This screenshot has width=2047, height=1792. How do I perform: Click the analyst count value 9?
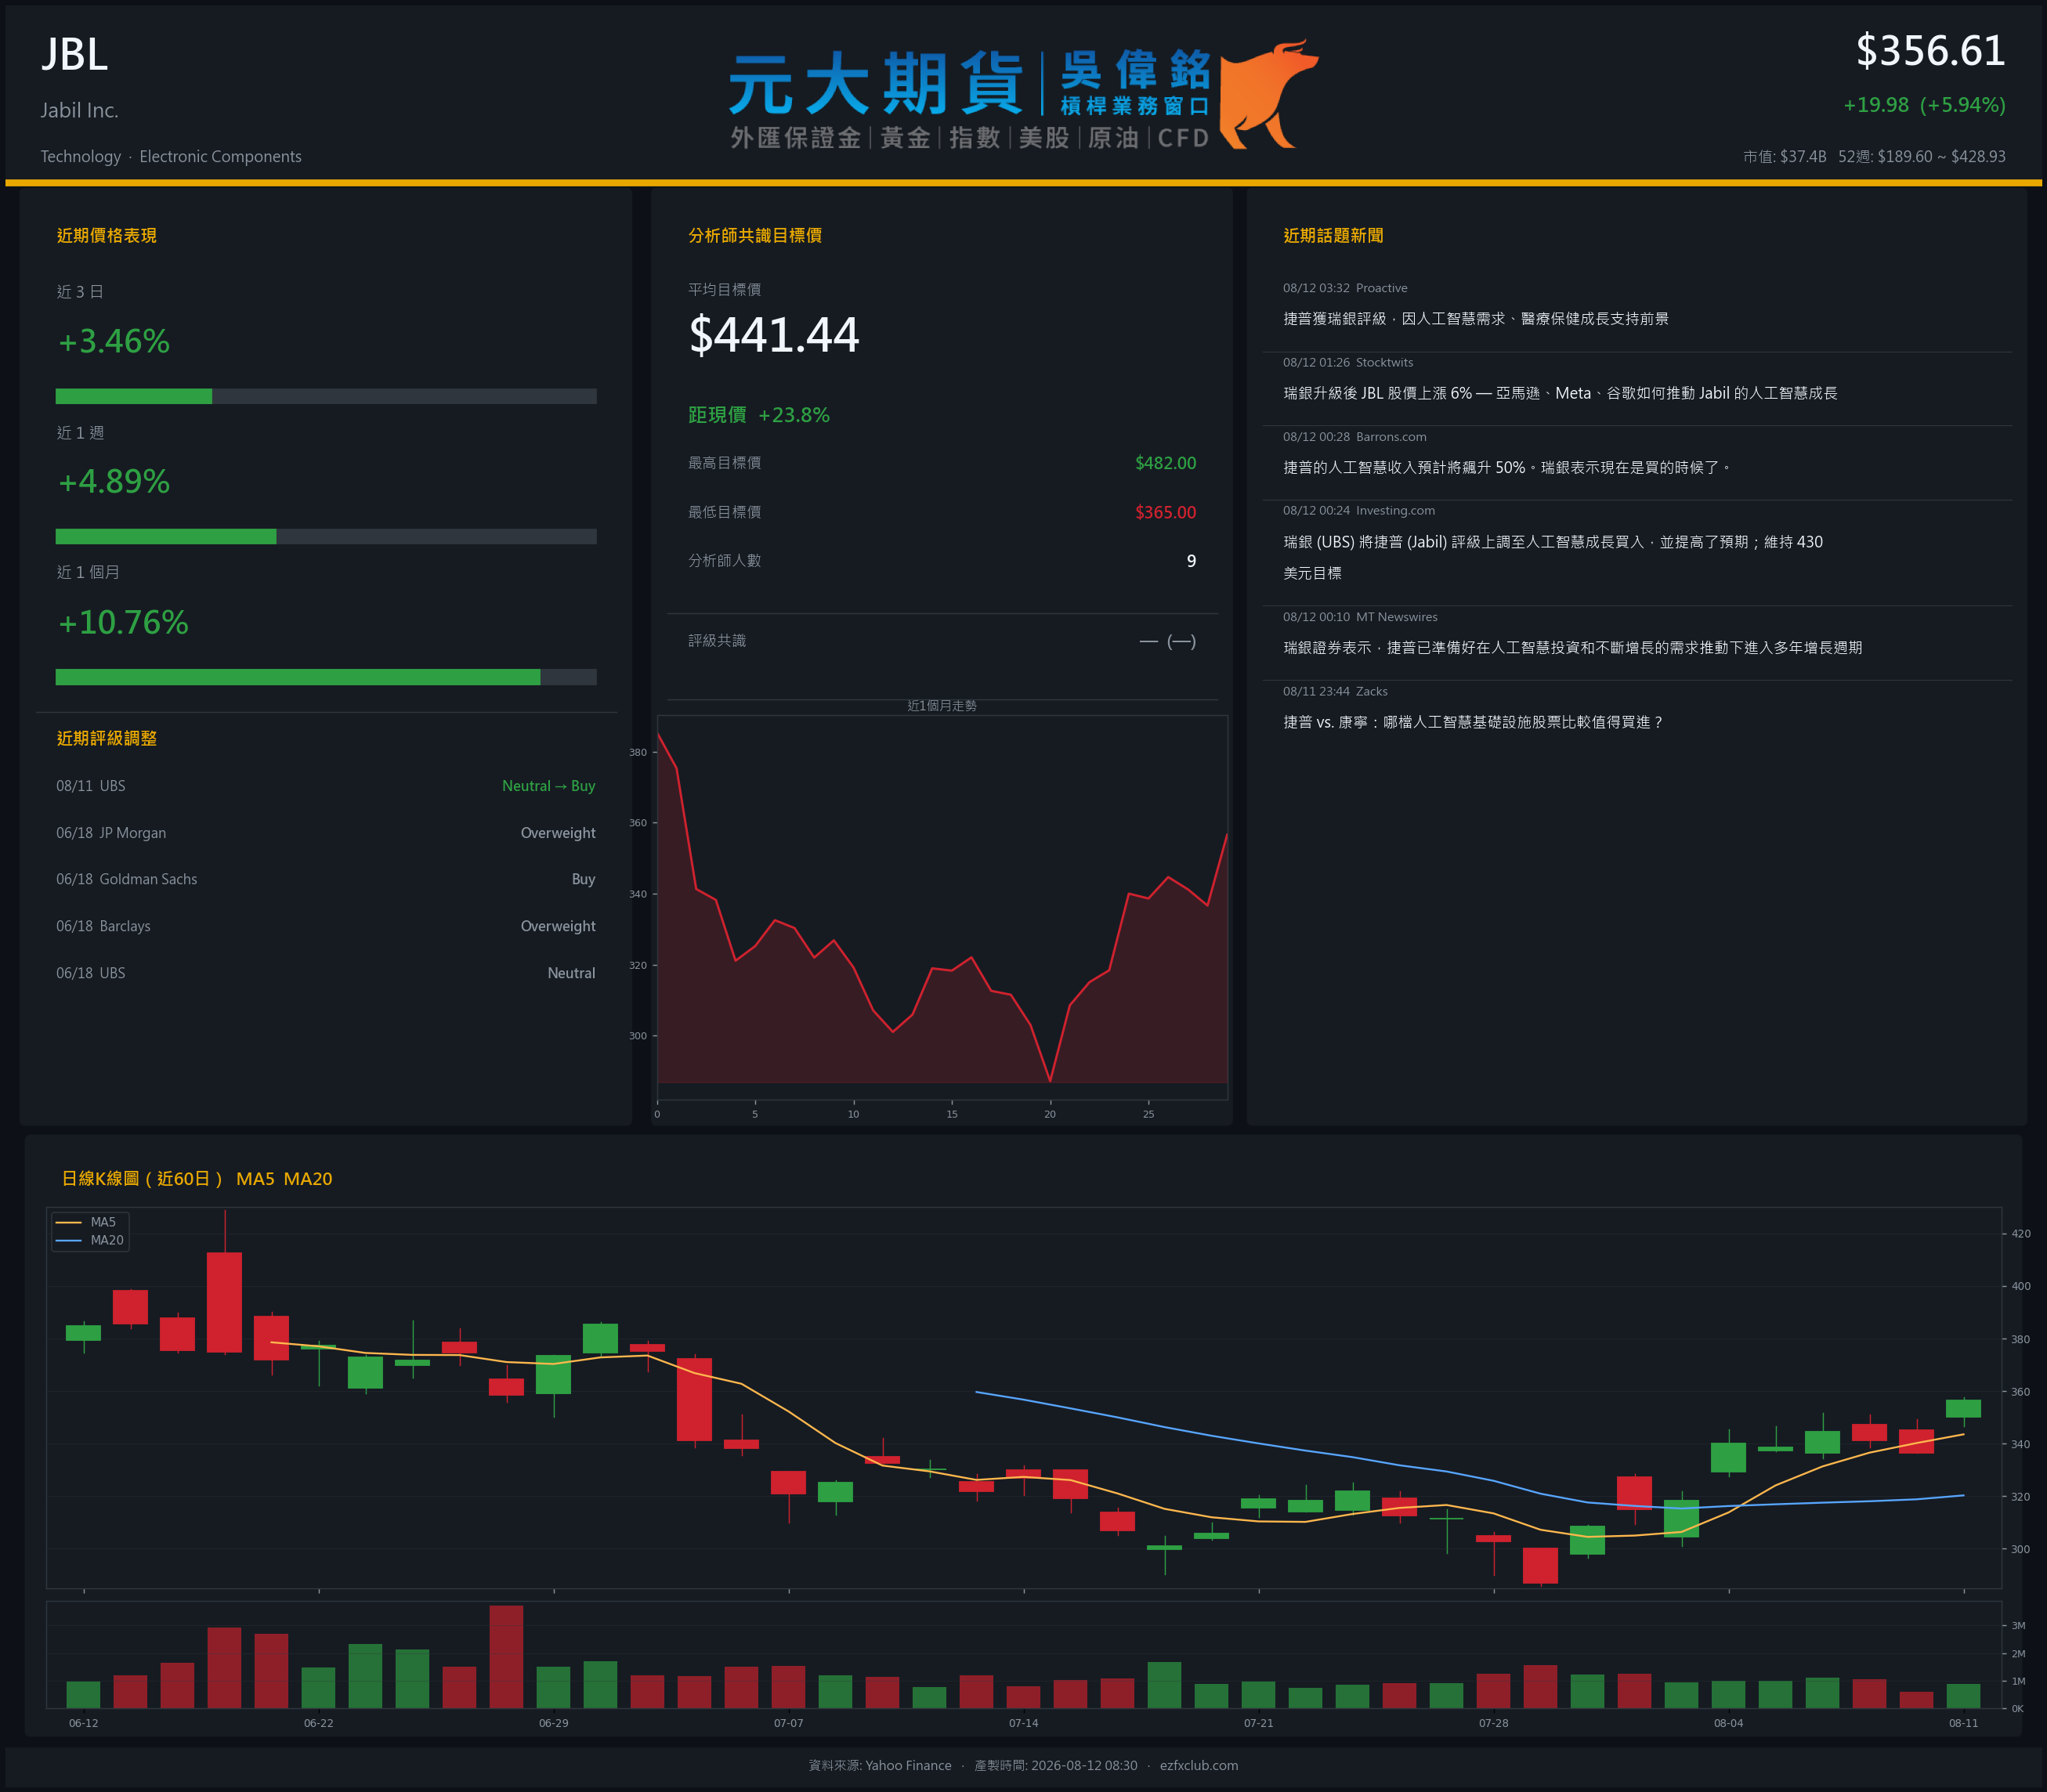tap(1191, 561)
